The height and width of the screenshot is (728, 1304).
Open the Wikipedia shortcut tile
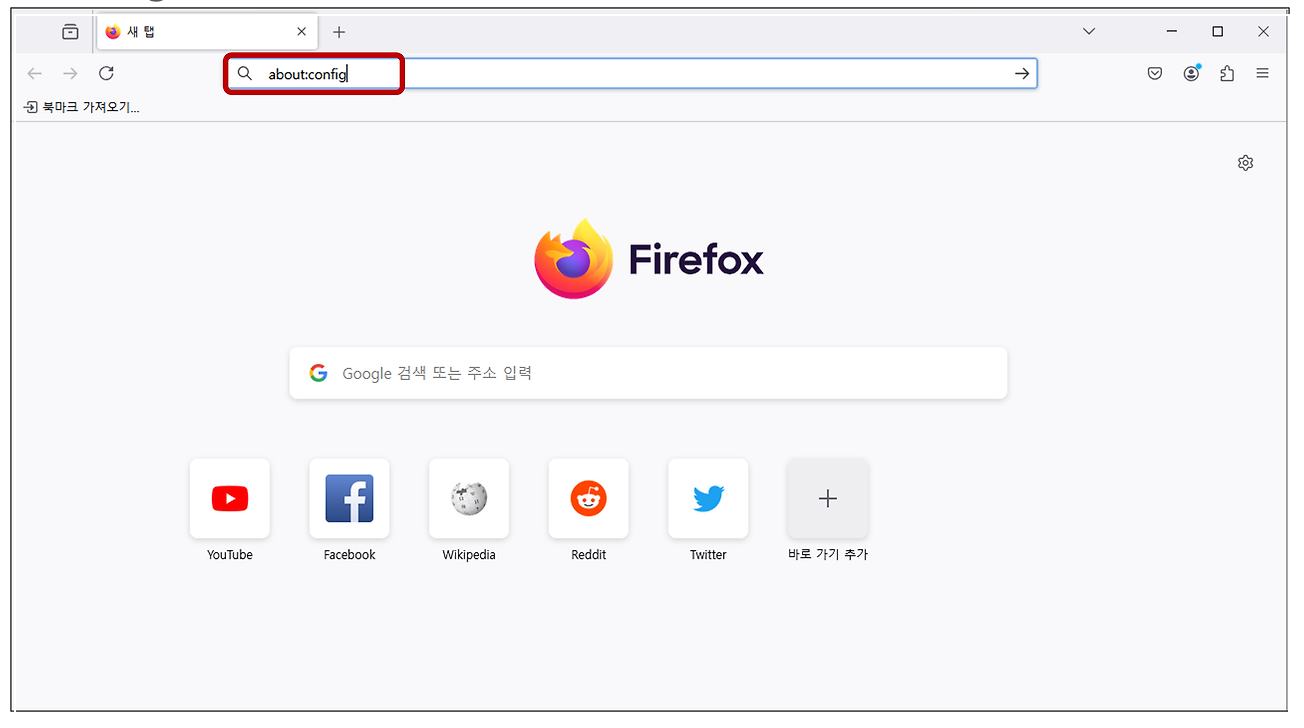click(x=469, y=498)
